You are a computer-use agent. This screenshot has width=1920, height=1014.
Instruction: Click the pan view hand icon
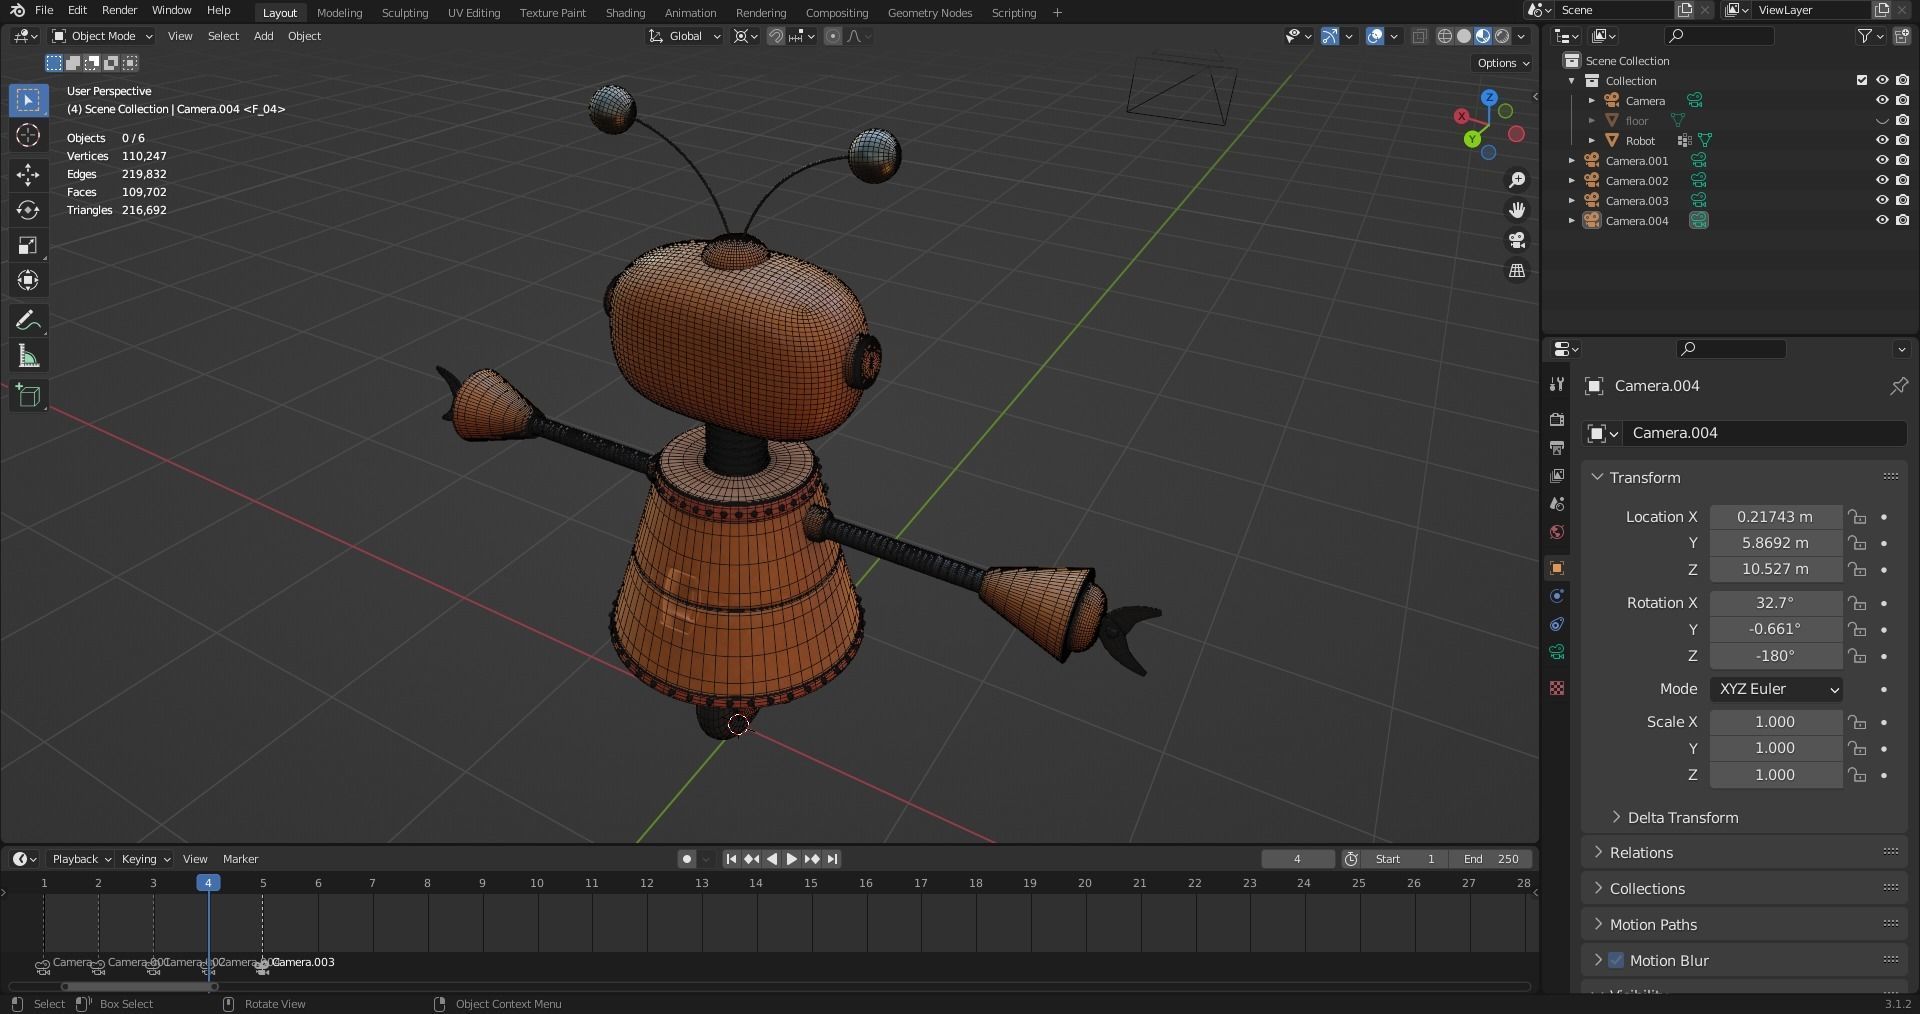tap(1517, 210)
